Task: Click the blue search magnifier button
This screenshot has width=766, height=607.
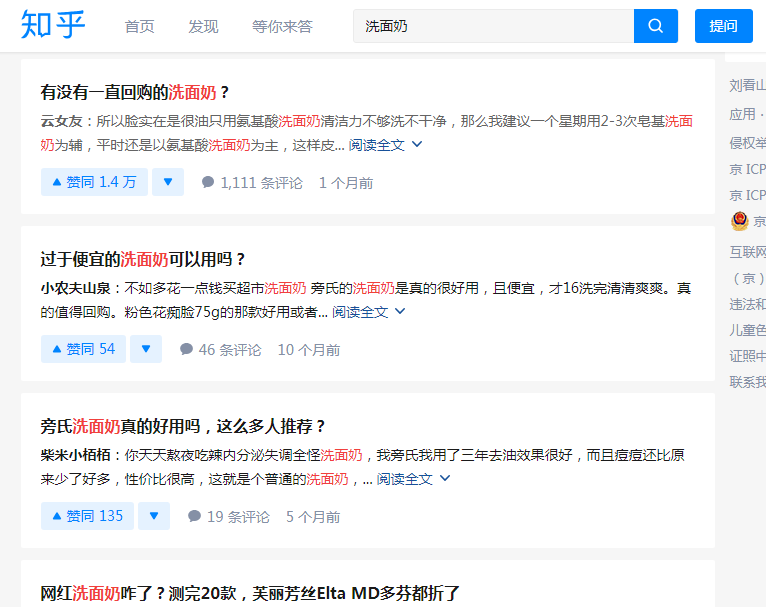Action: click(x=655, y=26)
